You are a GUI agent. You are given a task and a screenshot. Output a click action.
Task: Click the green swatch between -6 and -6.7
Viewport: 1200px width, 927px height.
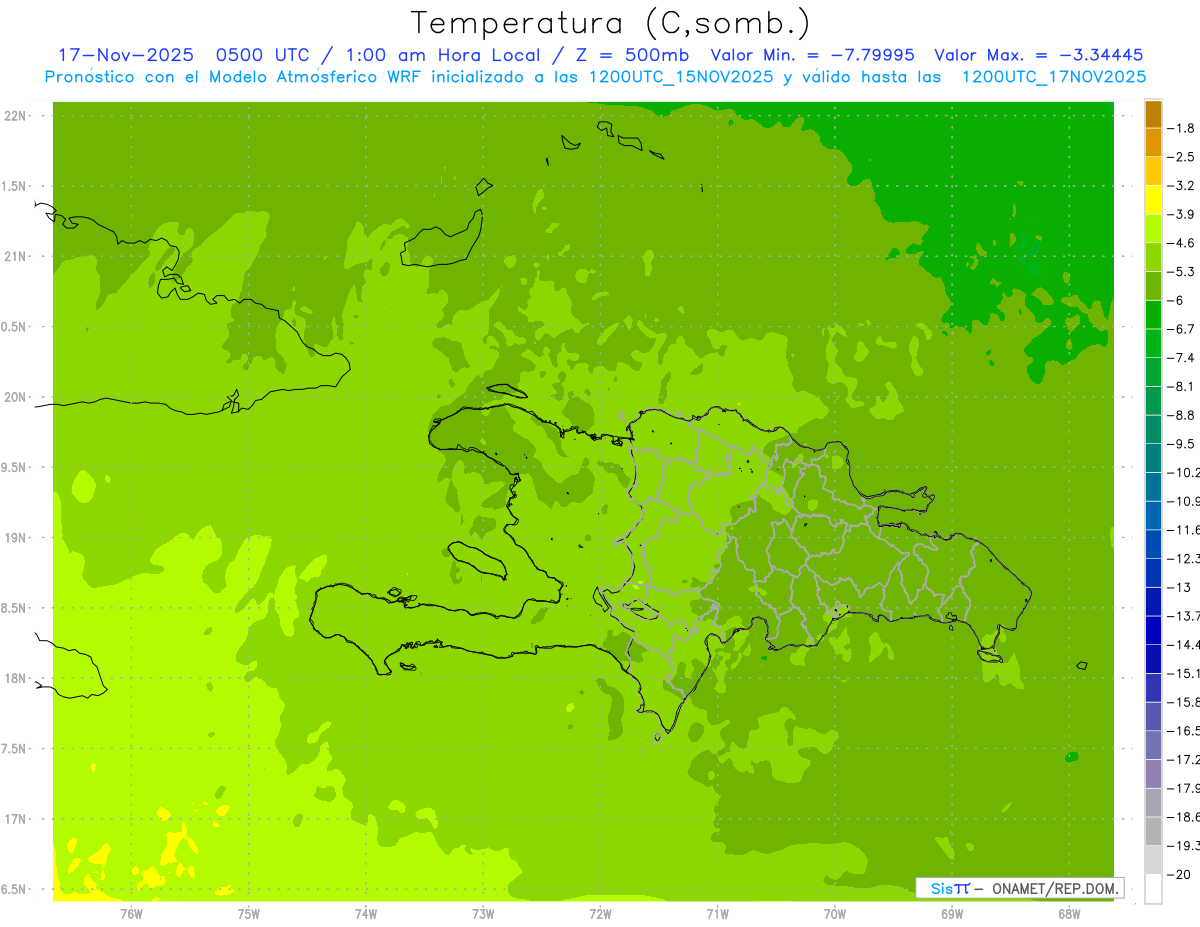pyautogui.click(x=1153, y=315)
